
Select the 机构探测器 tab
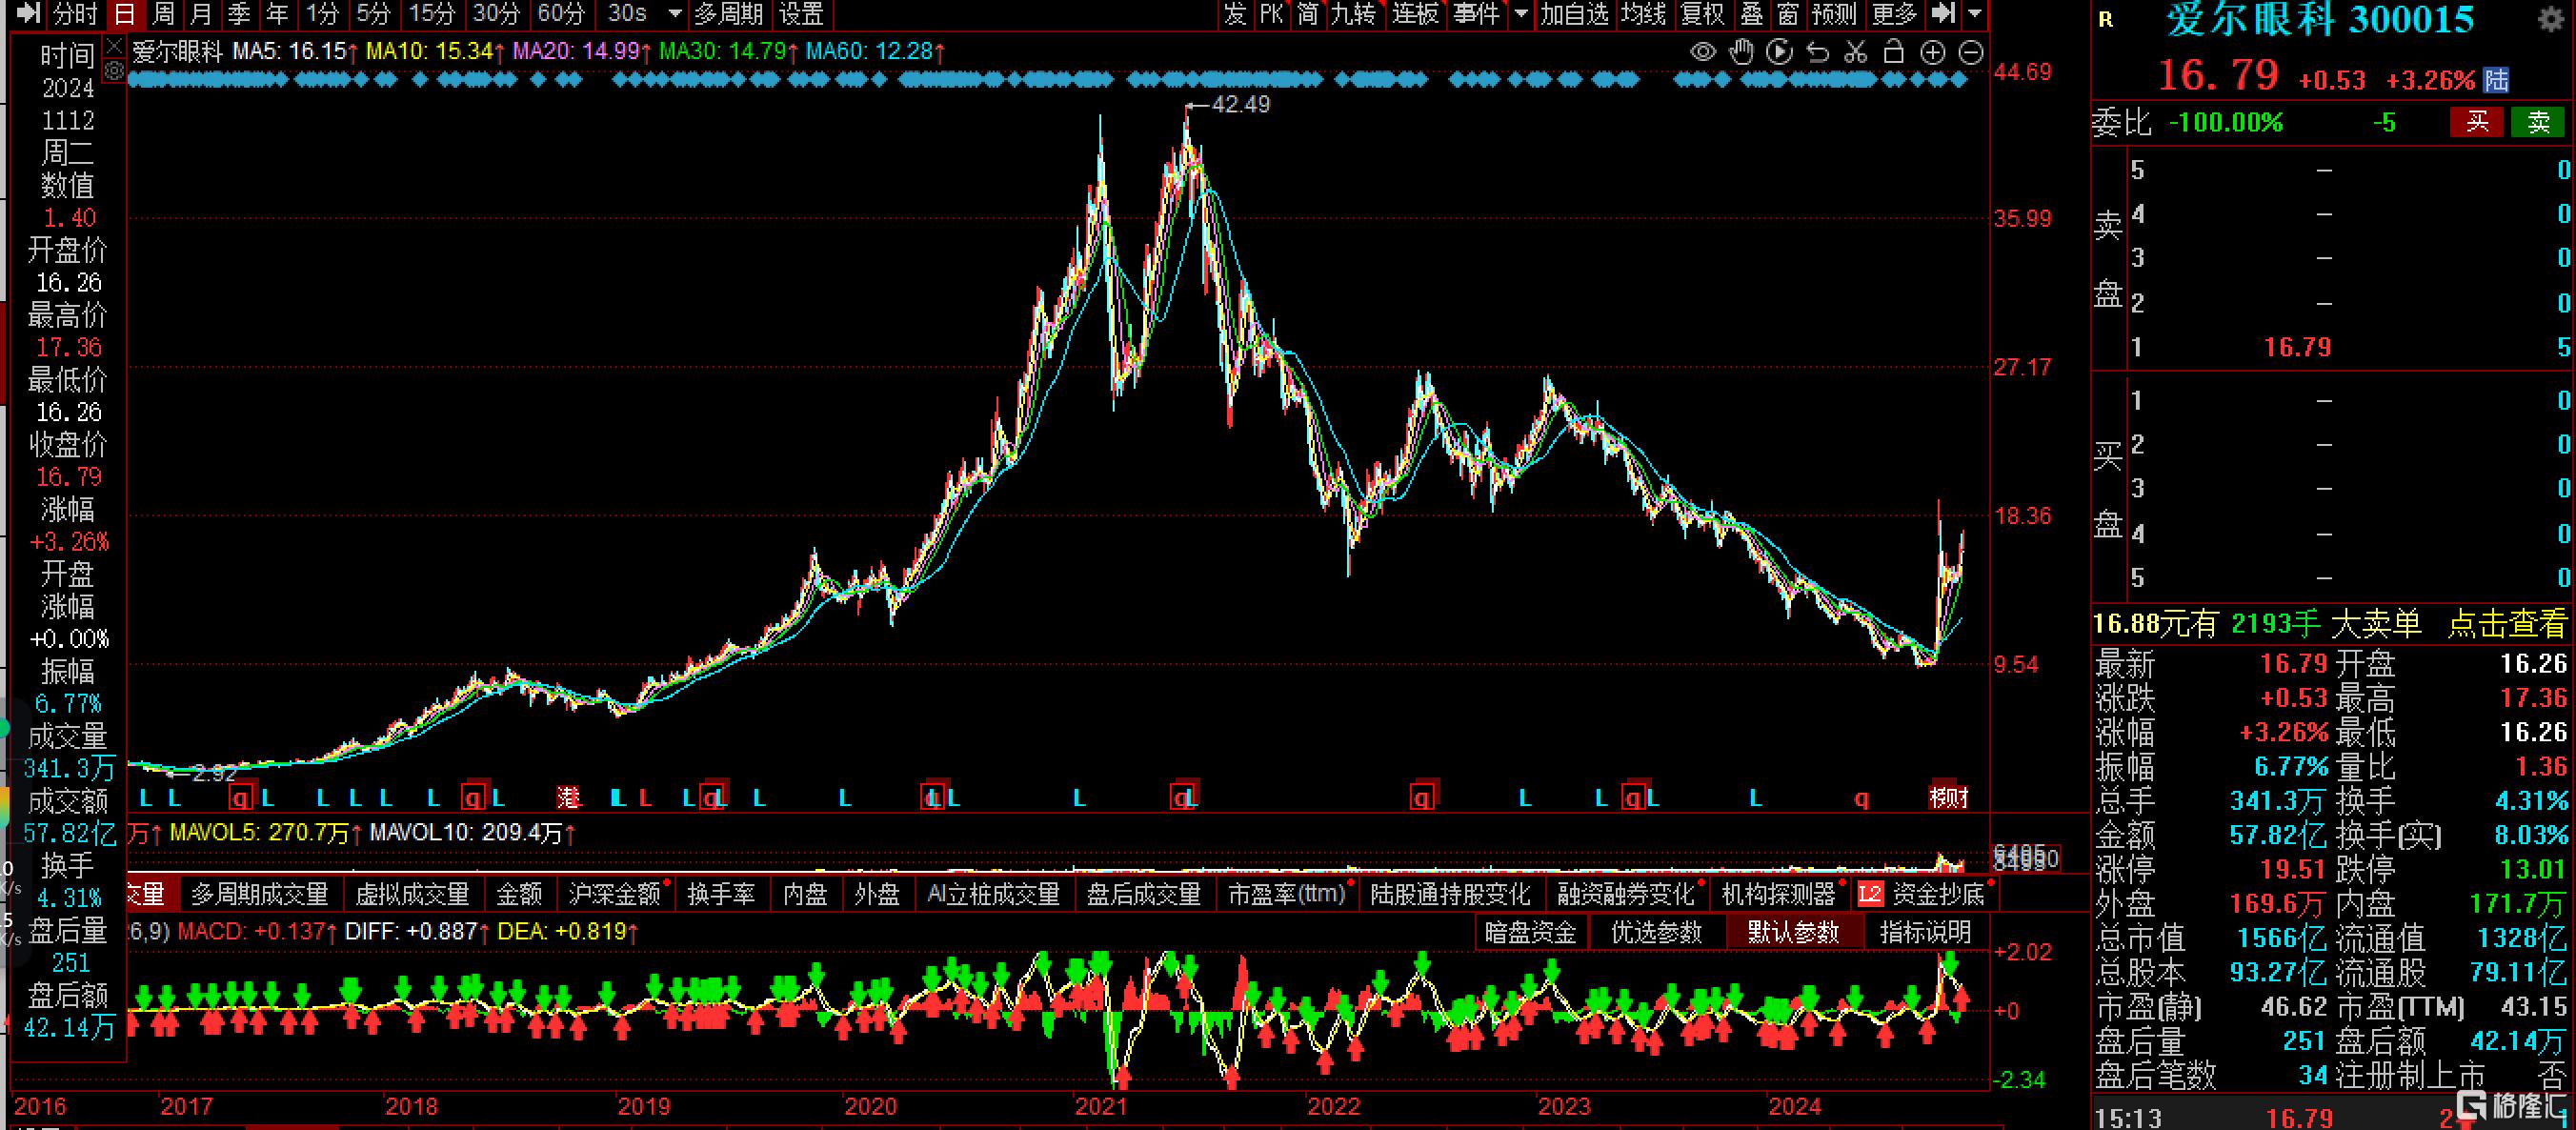[x=1778, y=894]
